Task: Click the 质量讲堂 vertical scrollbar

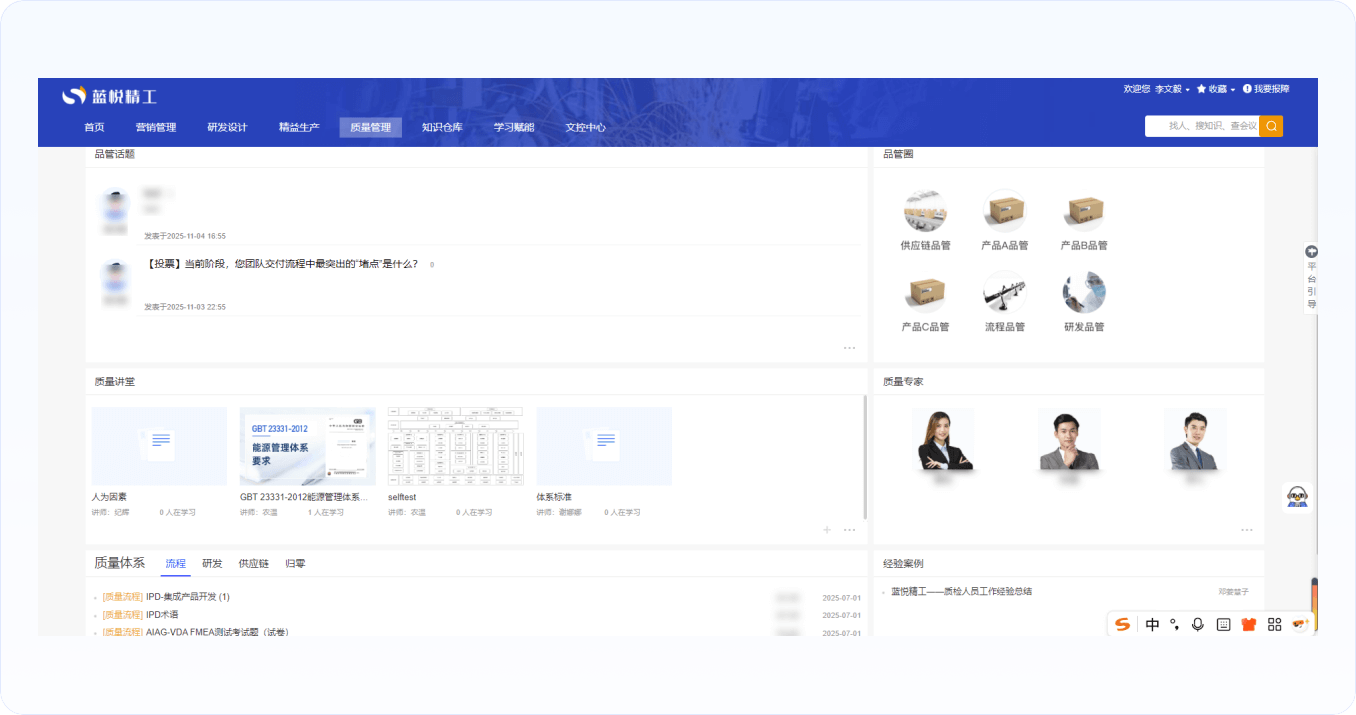Action: pyautogui.click(x=865, y=456)
